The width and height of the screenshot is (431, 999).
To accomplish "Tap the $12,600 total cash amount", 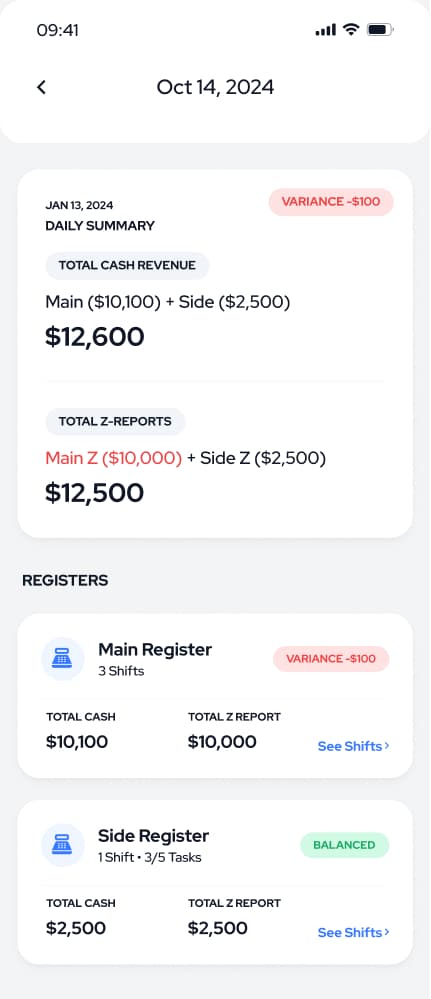I will (94, 337).
